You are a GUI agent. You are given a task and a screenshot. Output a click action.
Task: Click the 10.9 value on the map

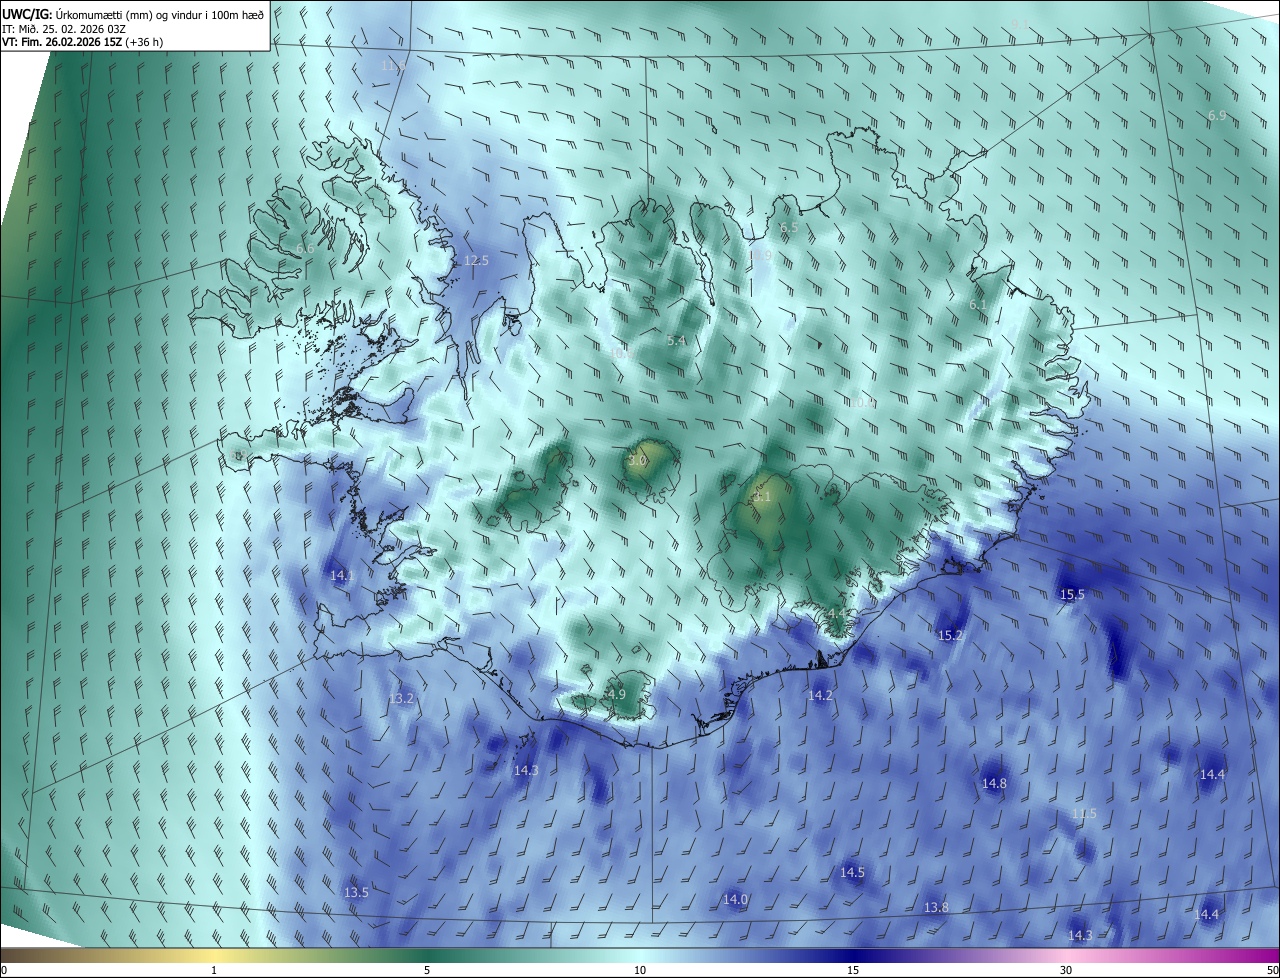[x=760, y=256]
